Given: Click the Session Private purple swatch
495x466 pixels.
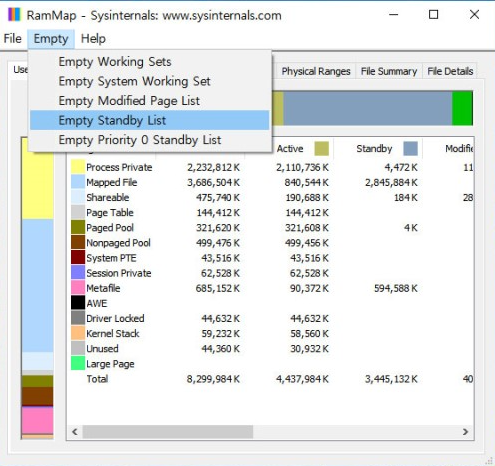Looking at the screenshot, I should [78, 273].
